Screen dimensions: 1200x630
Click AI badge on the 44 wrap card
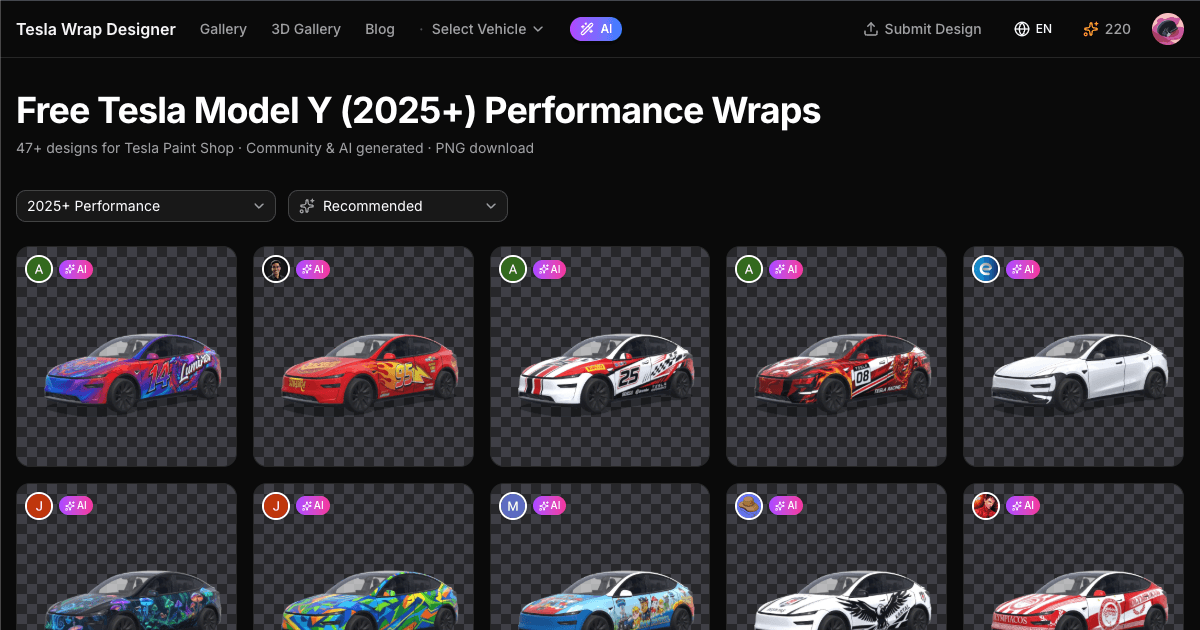point(76,269)
